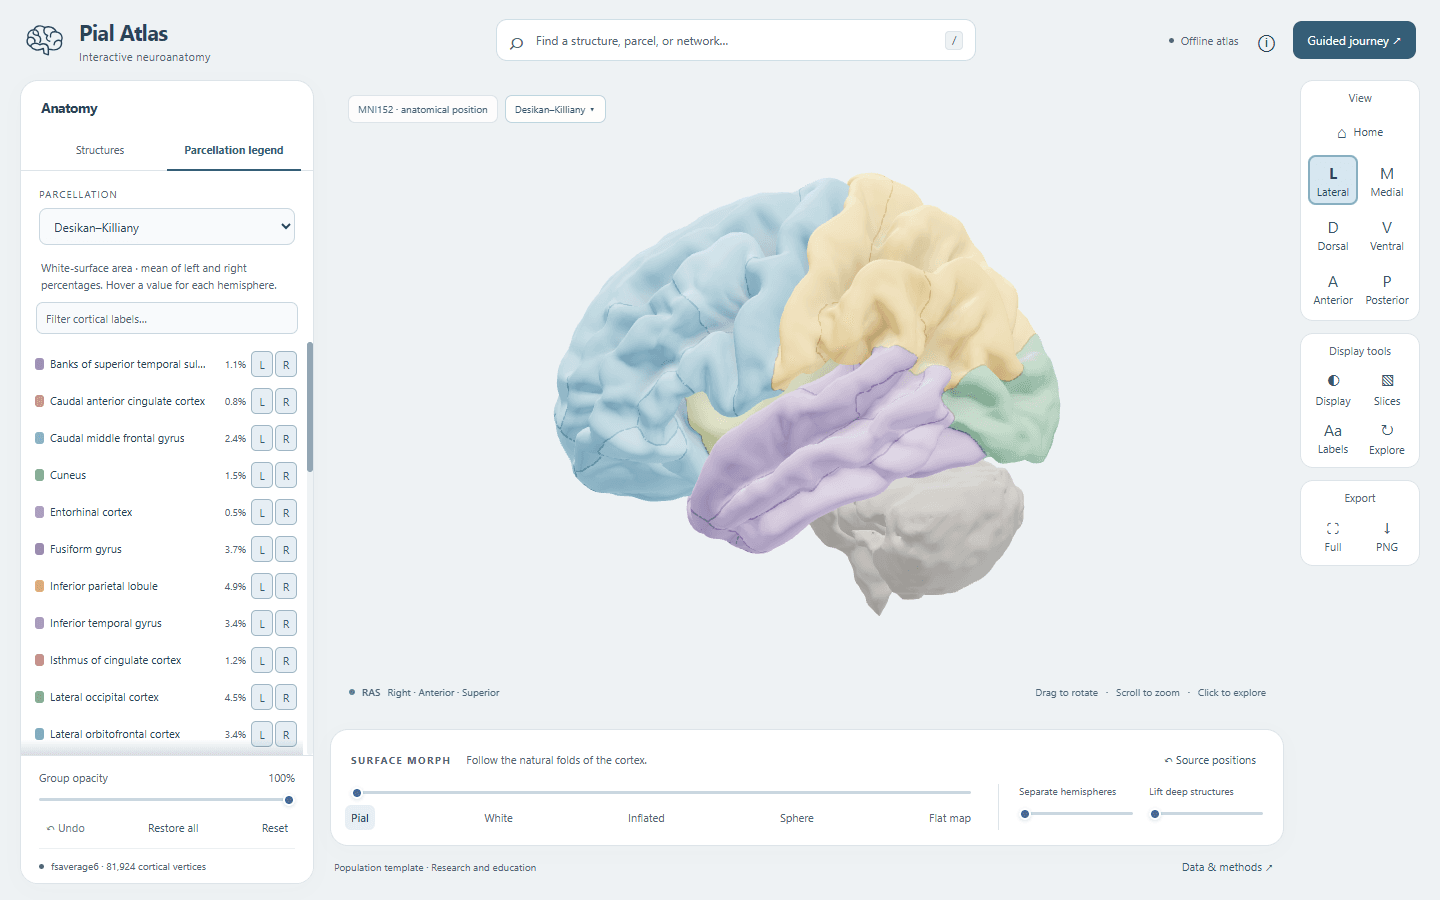Switch to Anterior view

[x=1333, y=288]
